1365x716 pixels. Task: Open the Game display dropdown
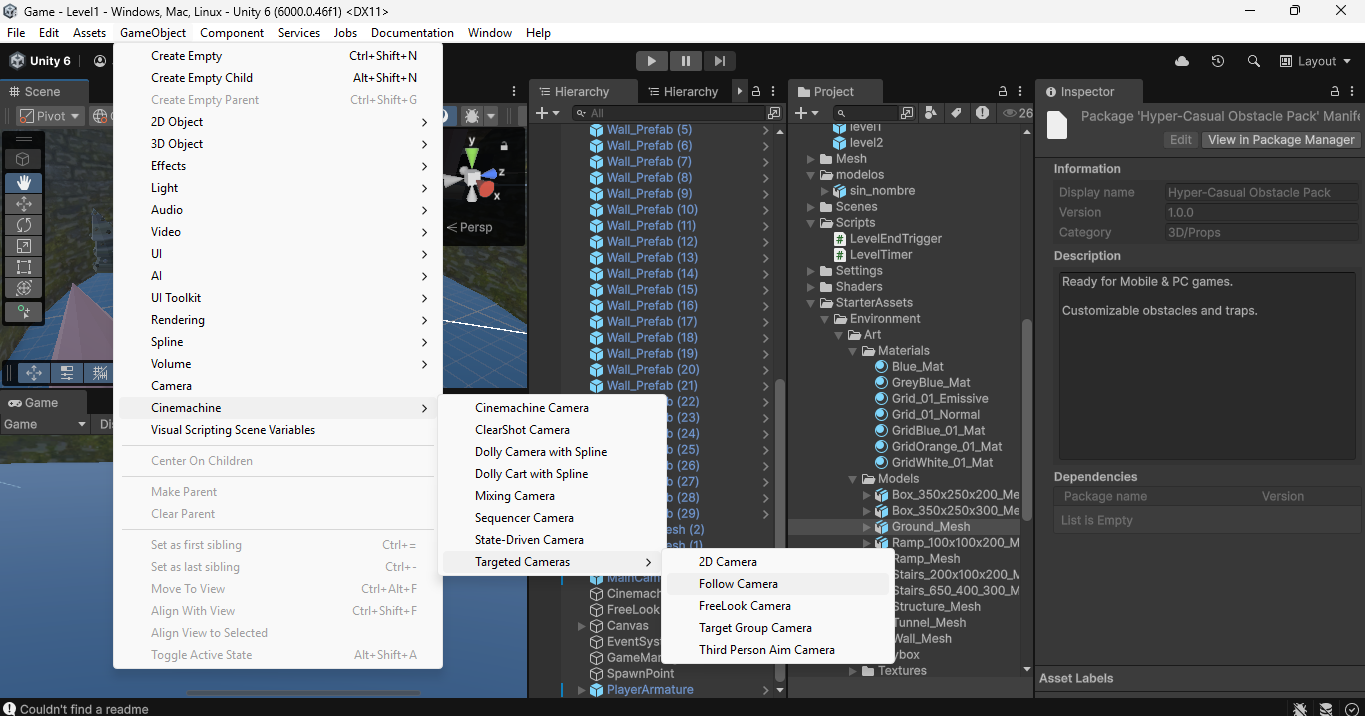point(44,424)
